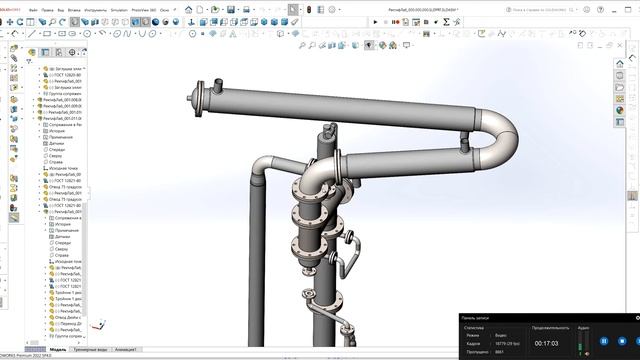The height and width of the screenshot is (360, 640).
Task: Open the DimXpert crosshair tab icon
Action: (72, 52)
